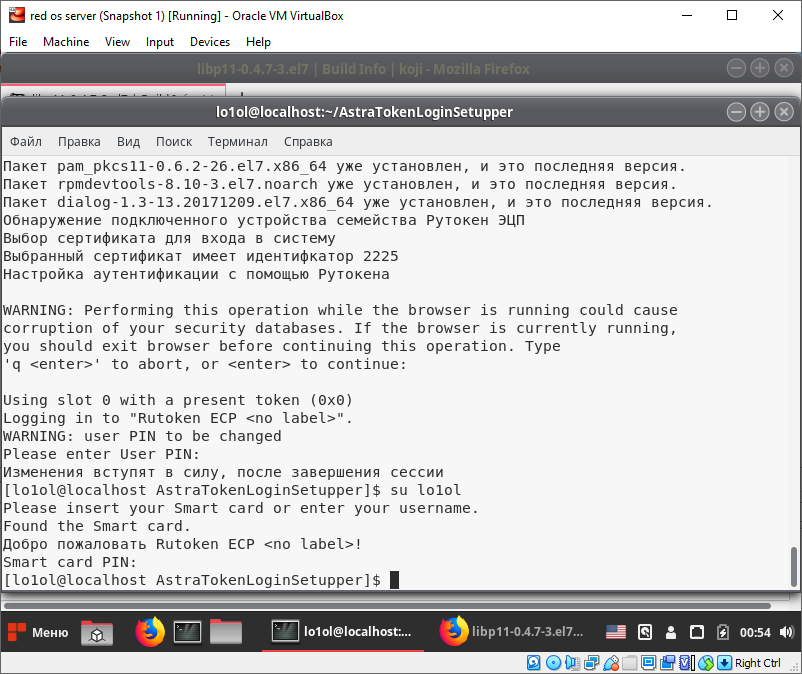
Task: Maximize the Firefox koji window
Action: click(760, 68)
